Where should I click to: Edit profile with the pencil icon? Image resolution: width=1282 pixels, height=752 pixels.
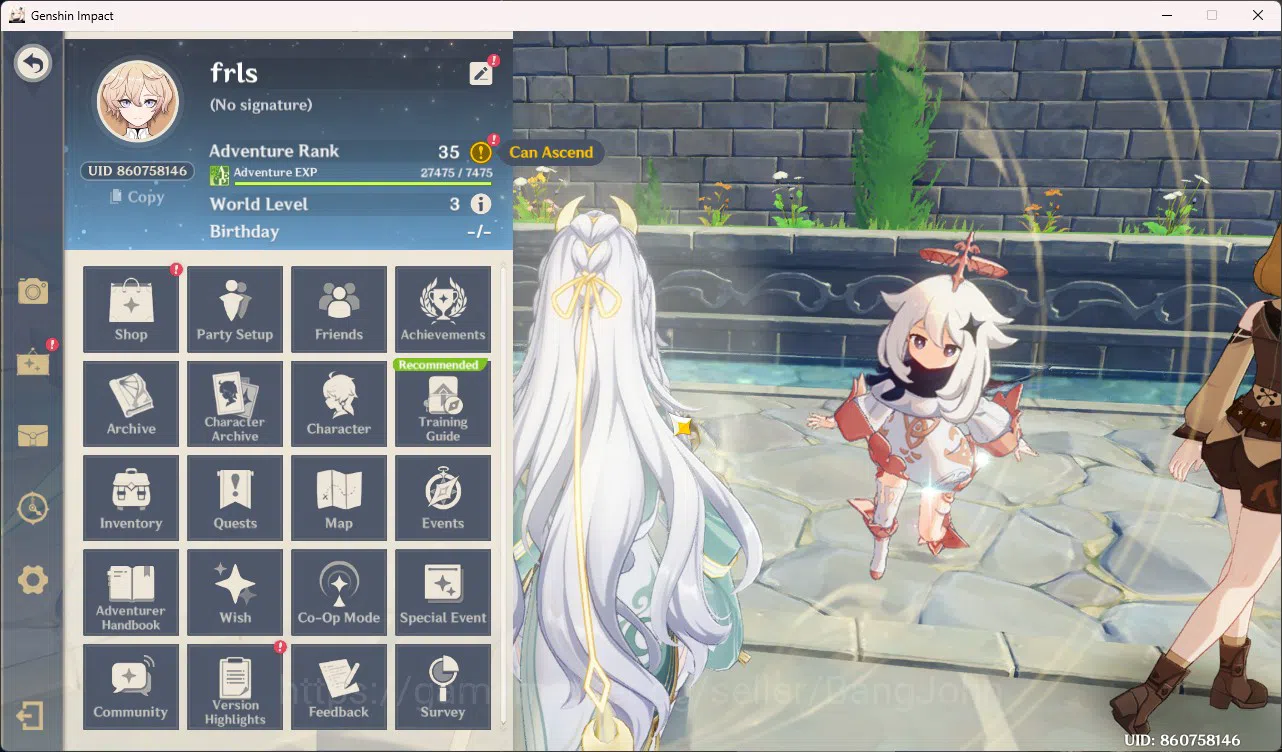(x=481, y=72)
